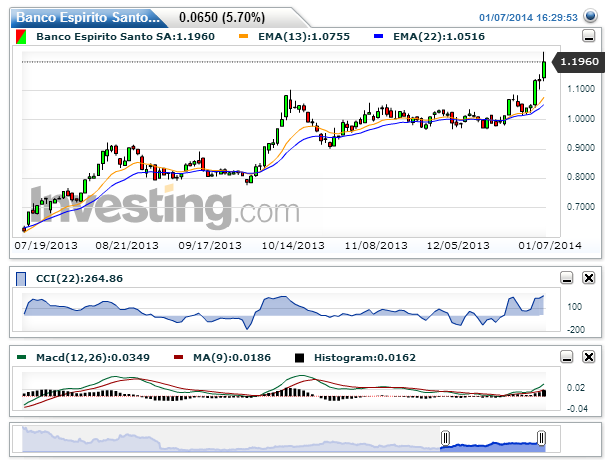Click the CCI(22) blue legend swatch
Image resolution: width=612 pixels, height=465 pixels.
(x=21, y=279)
